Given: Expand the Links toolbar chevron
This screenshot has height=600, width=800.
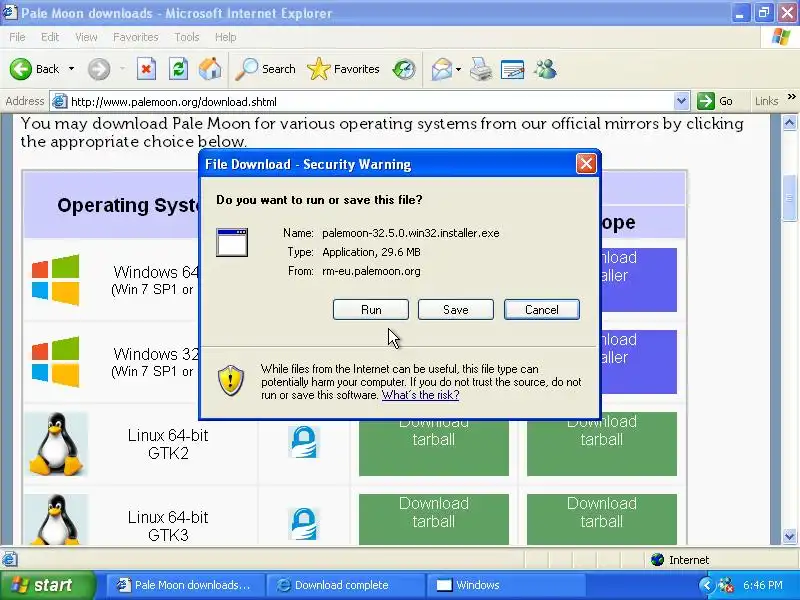Looking at the screenshot, I should point(791,96).
